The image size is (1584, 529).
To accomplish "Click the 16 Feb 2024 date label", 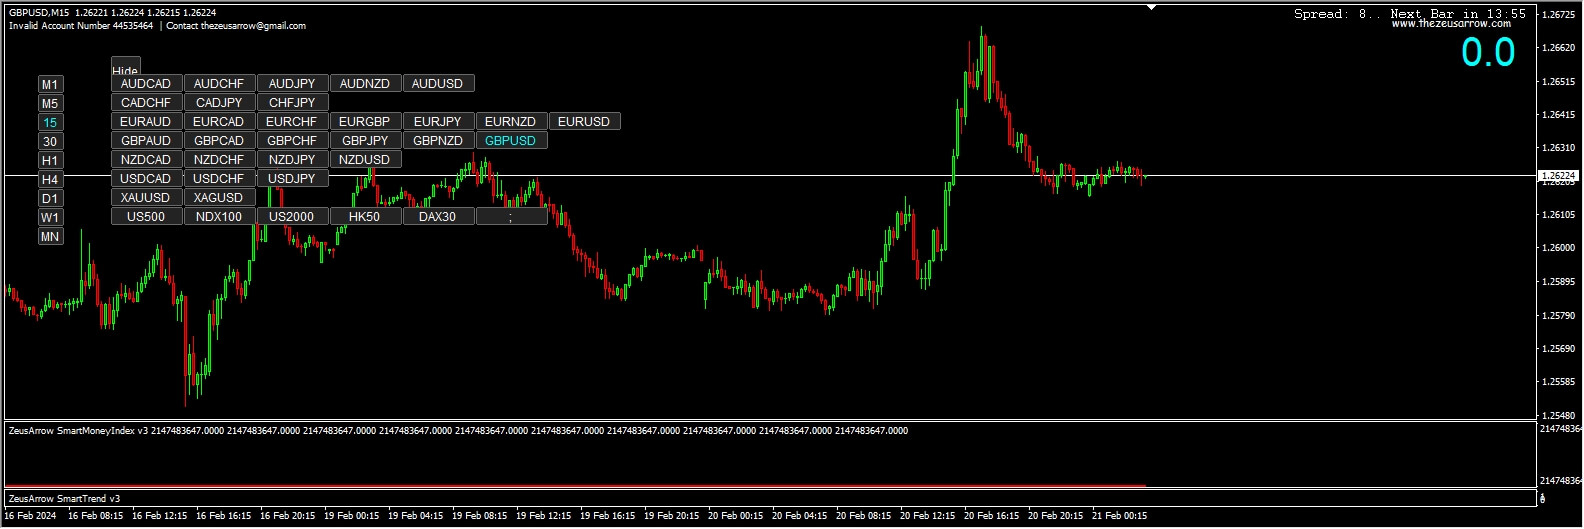I will [30, 516].
